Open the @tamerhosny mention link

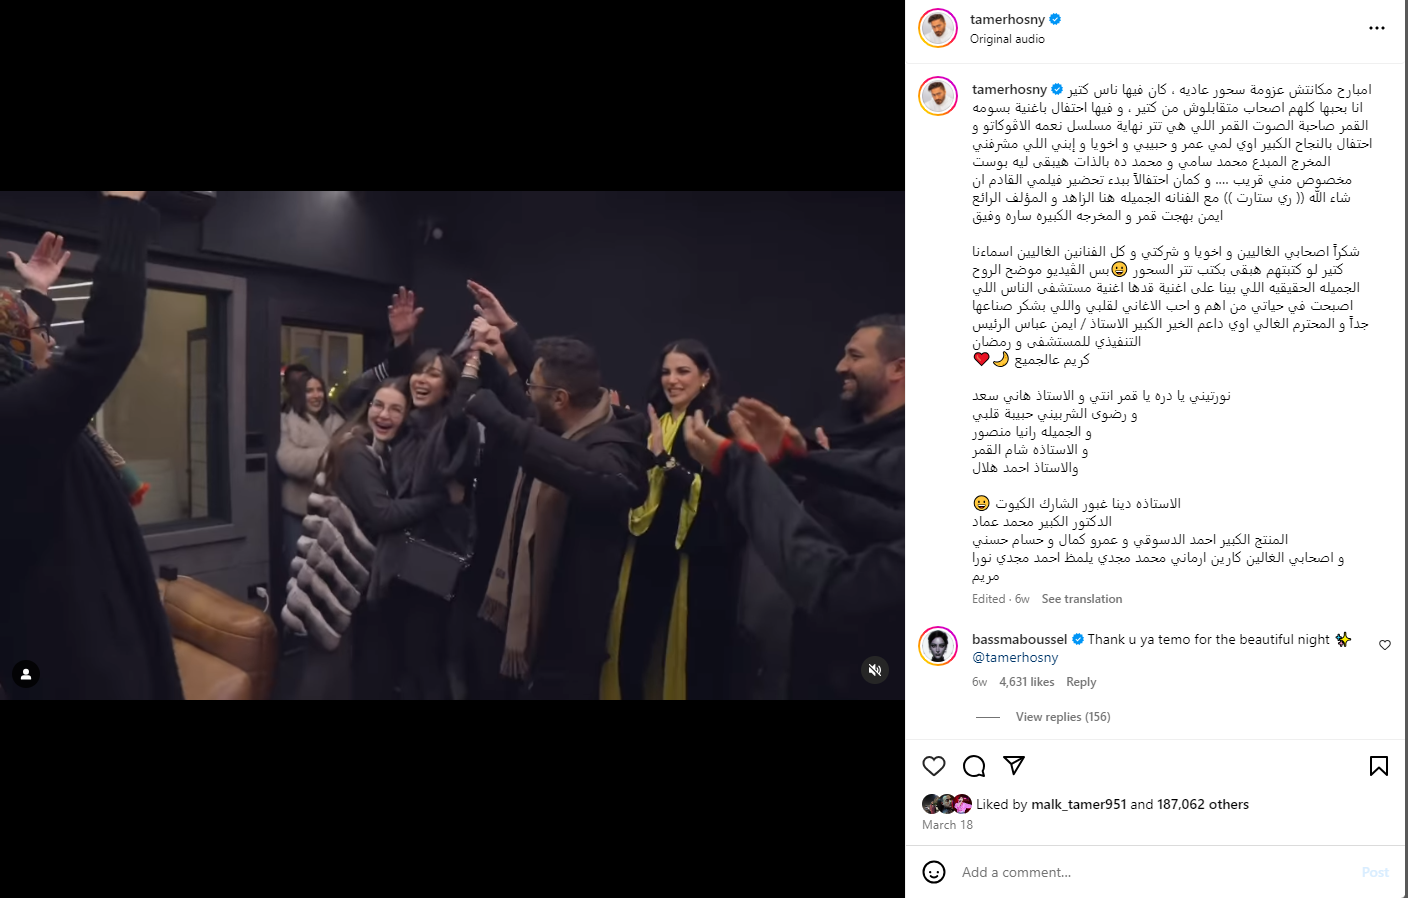(x=1015, y=657)
